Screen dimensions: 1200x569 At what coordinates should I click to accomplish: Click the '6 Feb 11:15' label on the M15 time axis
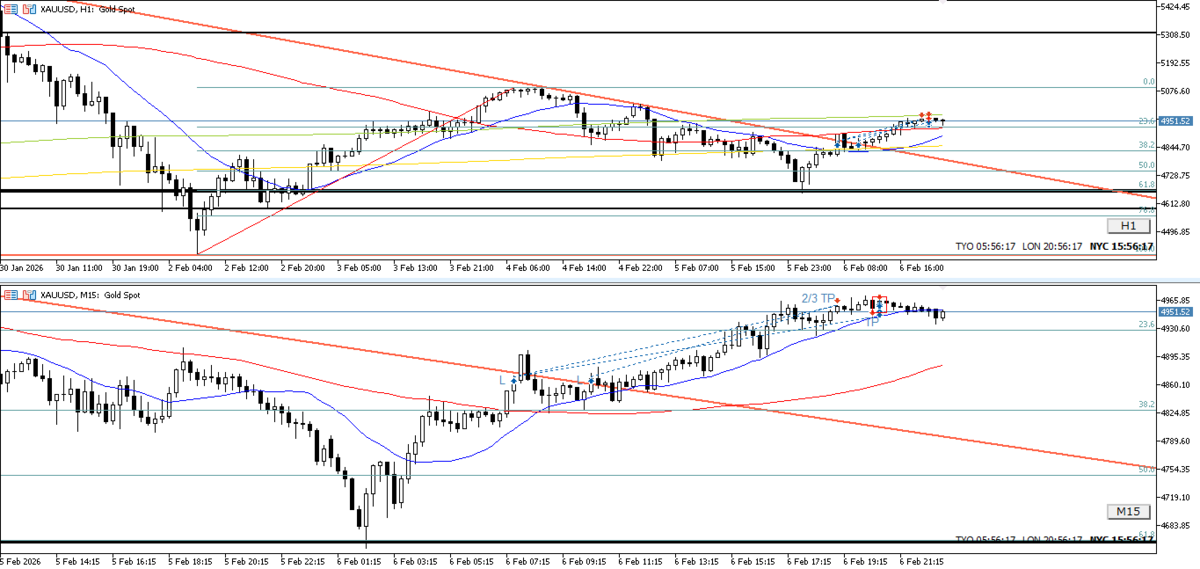pyautogui.click(x=641, y=561)
